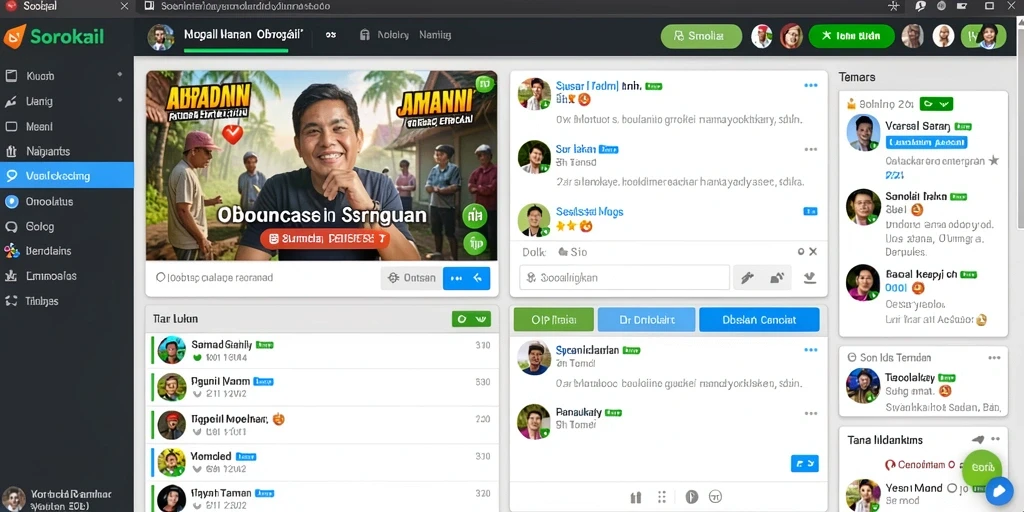Screen dimensions: 1024x512
Task: Select the green OlP Iraiai tab
Action: tap(554, 320)
